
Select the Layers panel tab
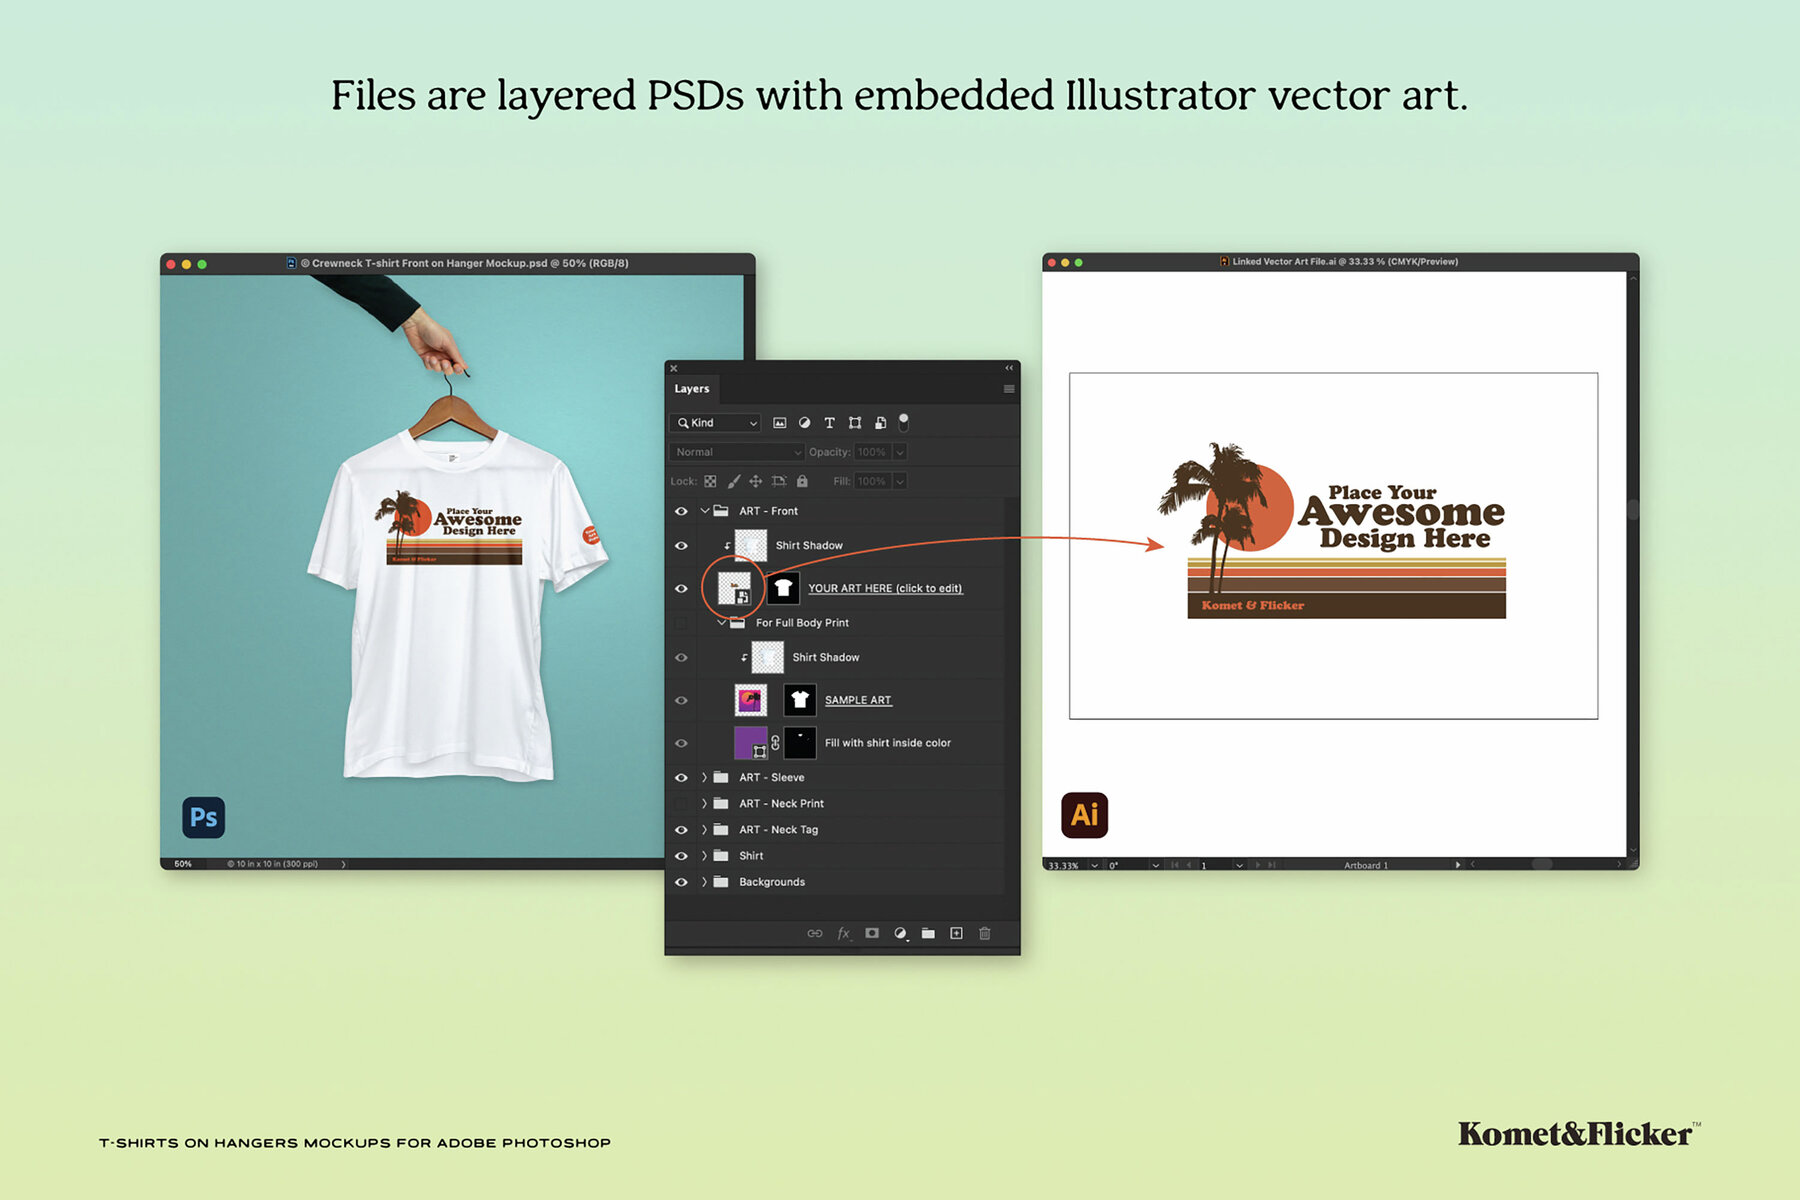pos(691,389)
